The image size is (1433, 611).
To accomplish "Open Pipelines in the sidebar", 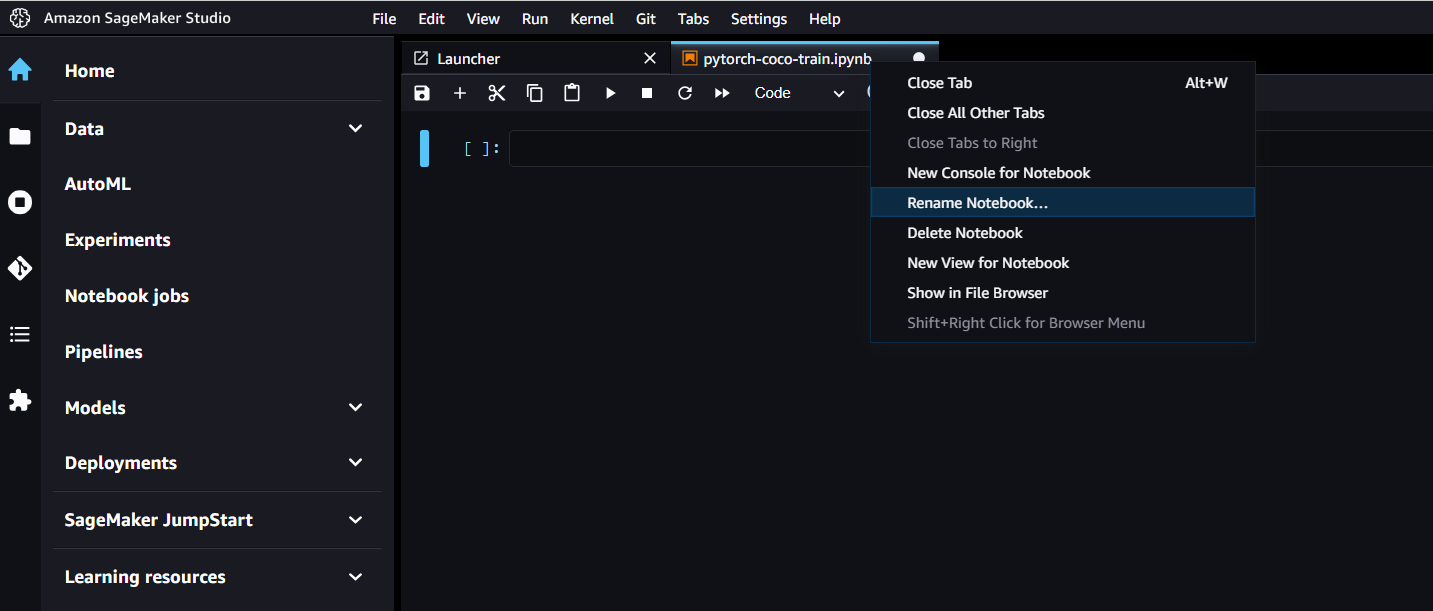I will (103, 352).
